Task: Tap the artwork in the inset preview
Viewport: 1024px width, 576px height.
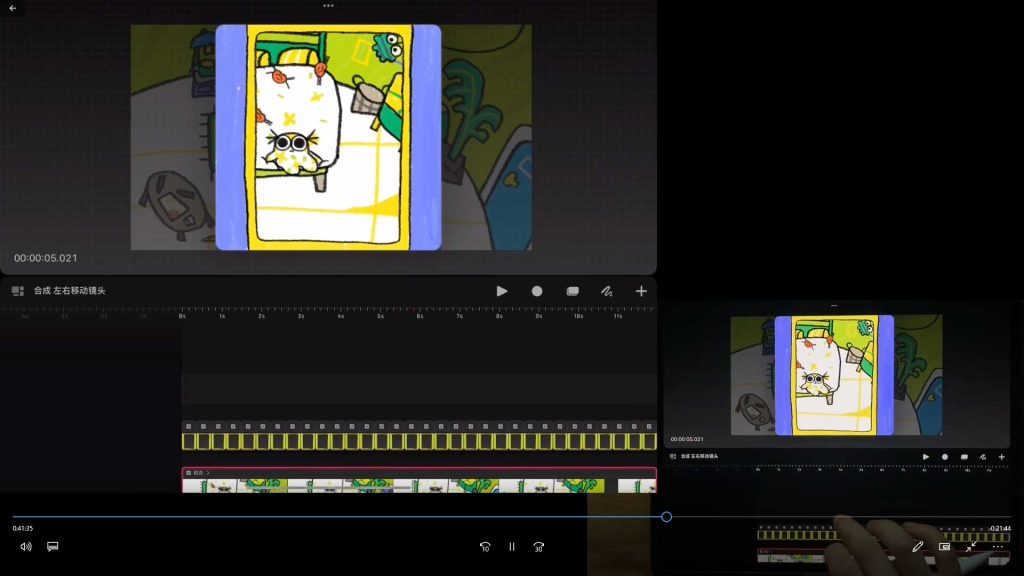Action: 834,376
